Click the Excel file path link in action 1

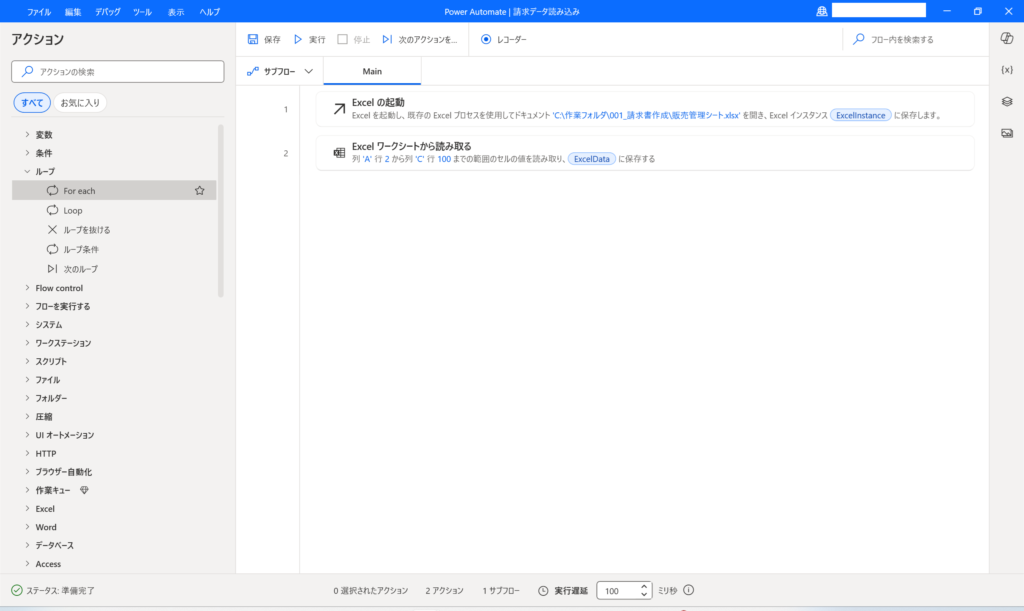coord(647,116)
